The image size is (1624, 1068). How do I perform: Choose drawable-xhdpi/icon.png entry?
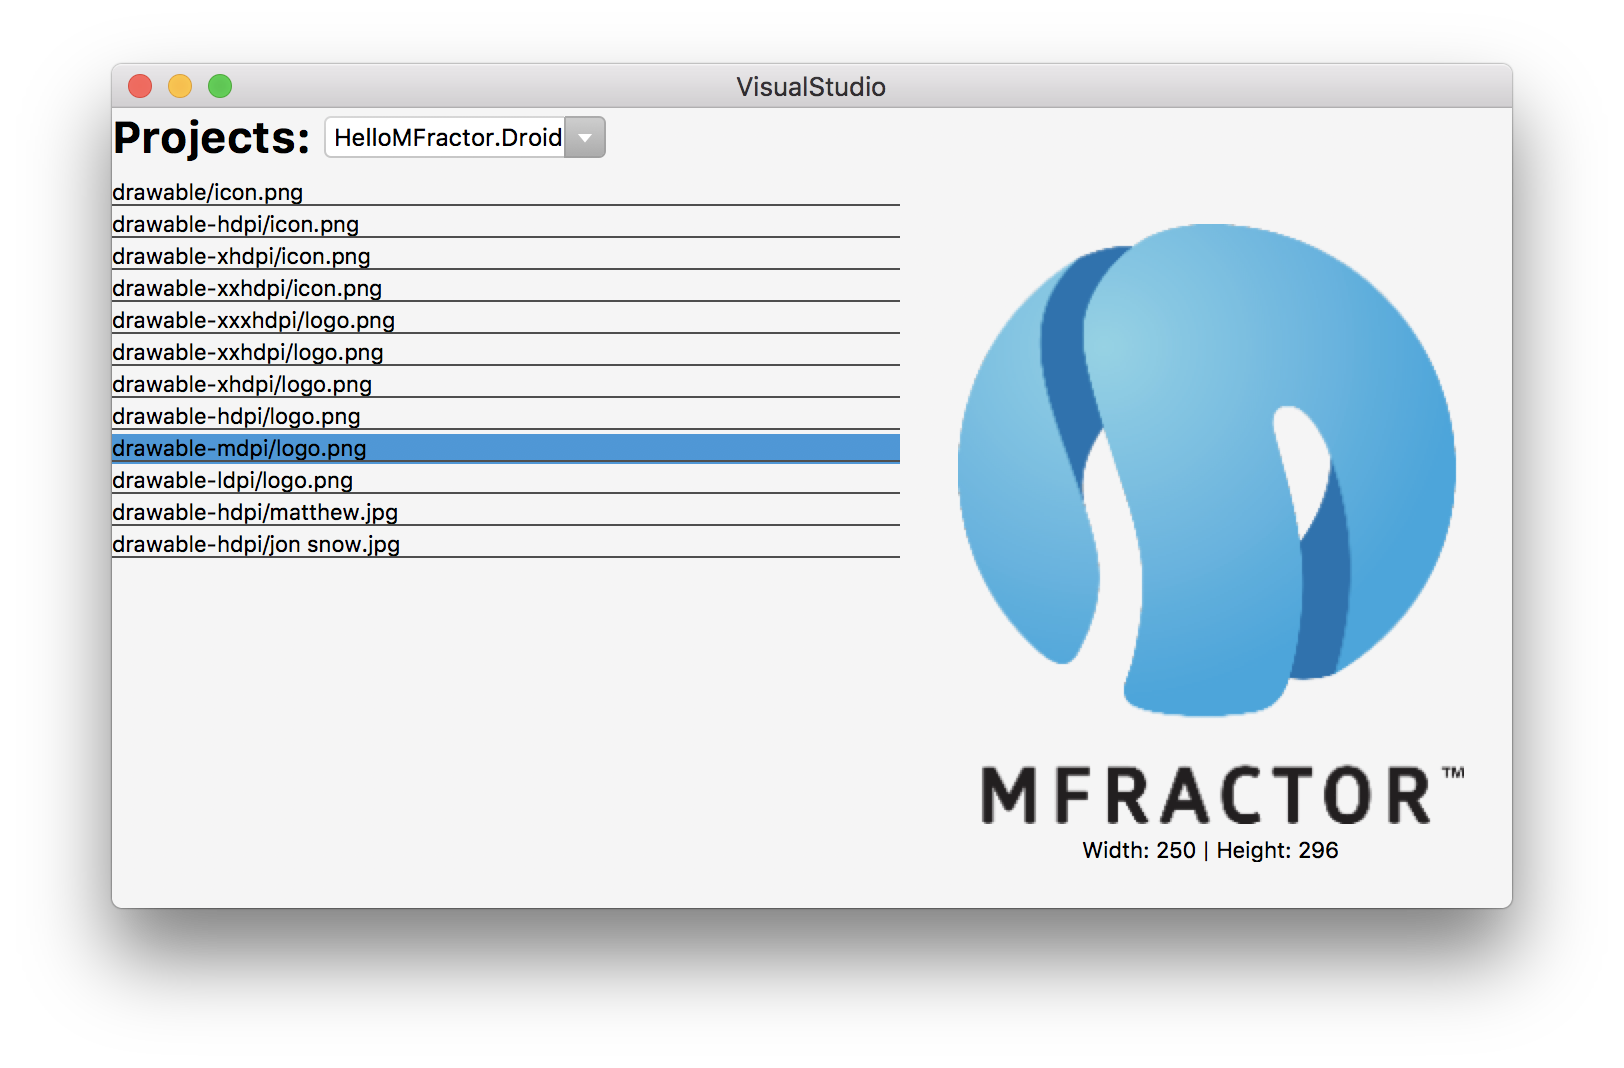point(506,255)
